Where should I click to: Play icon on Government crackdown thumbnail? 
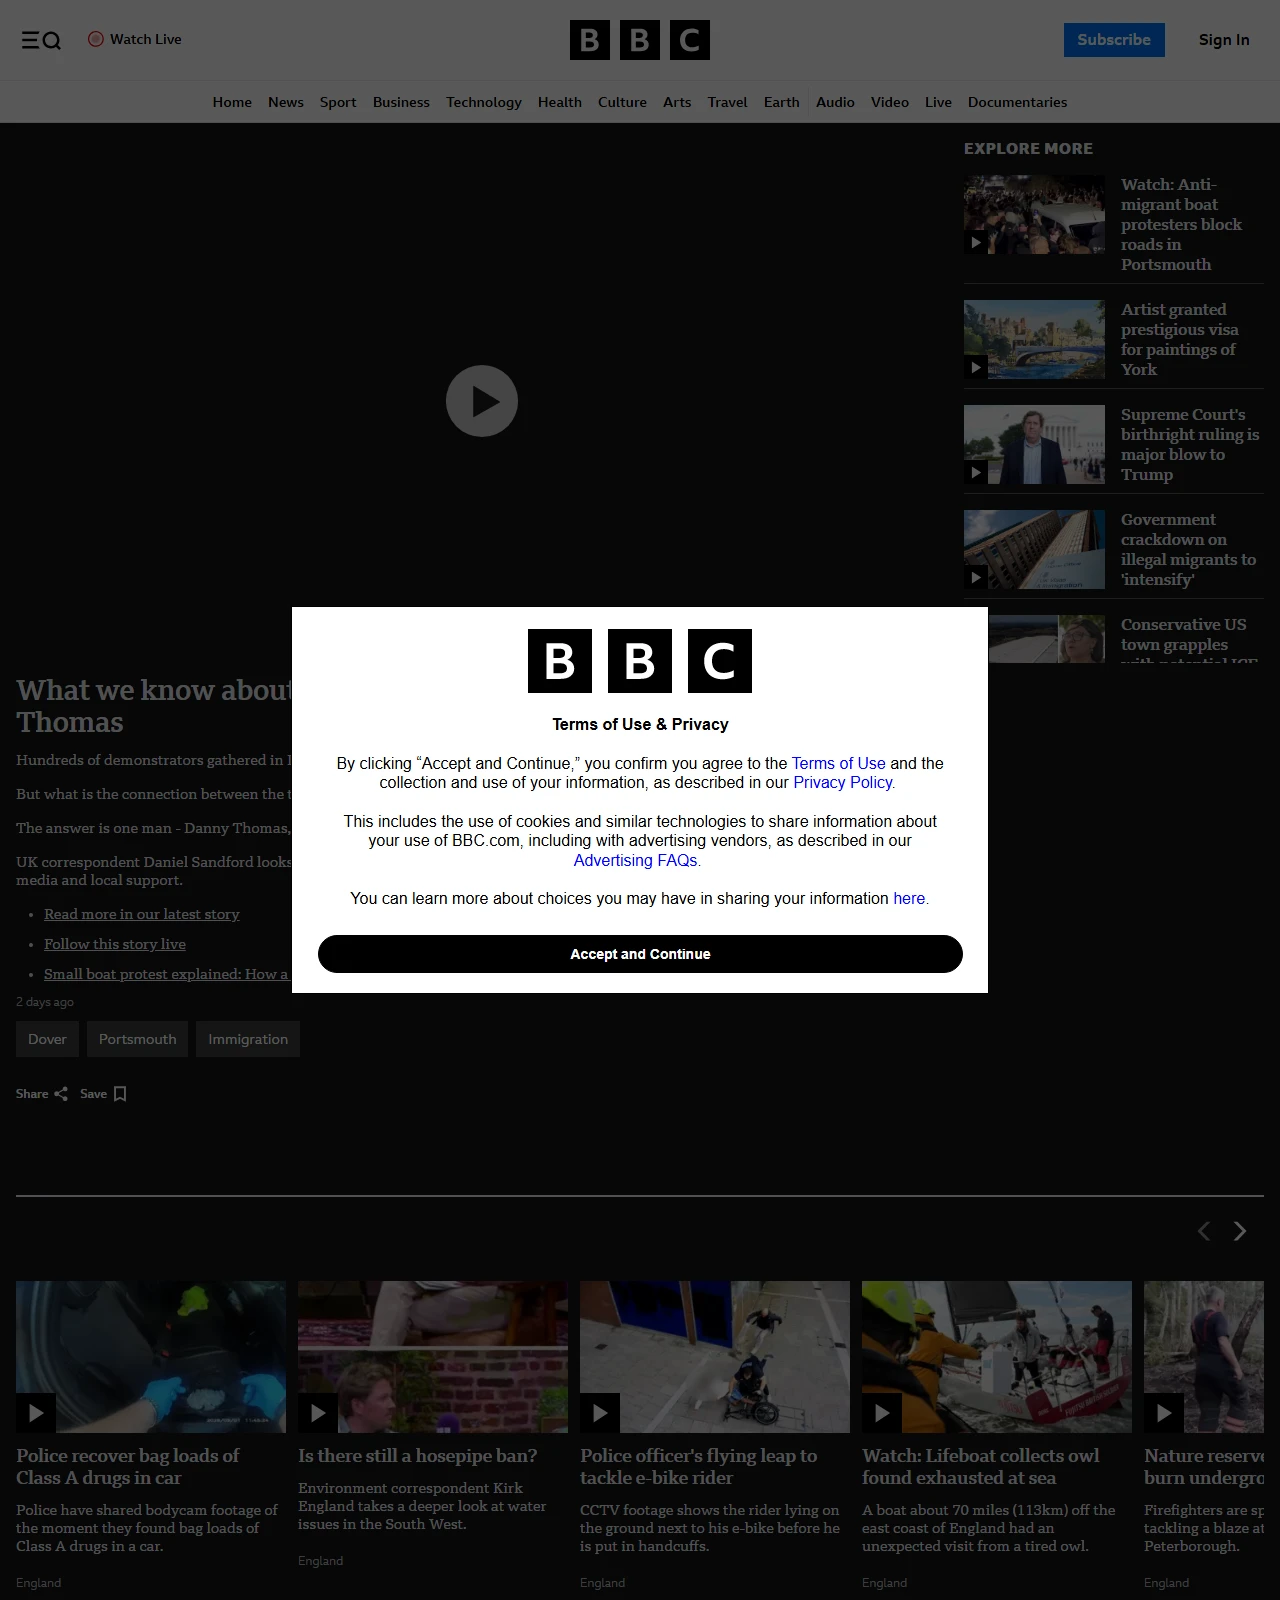click(x=976, y=577)
